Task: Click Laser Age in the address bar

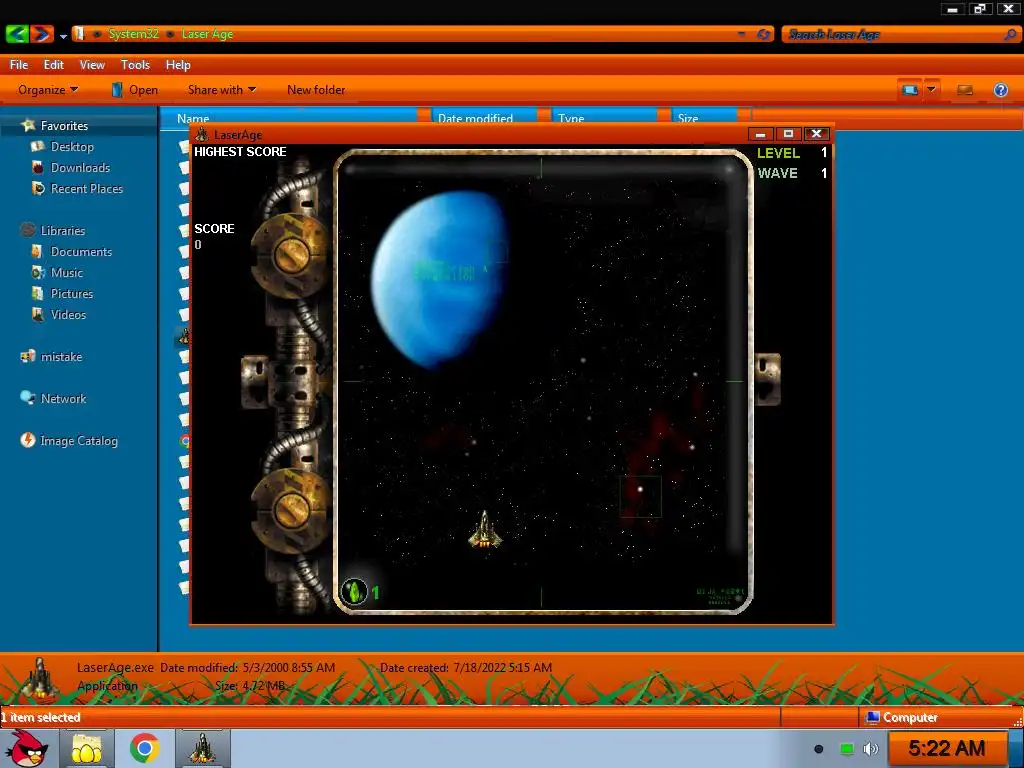Action: [207, 34]
